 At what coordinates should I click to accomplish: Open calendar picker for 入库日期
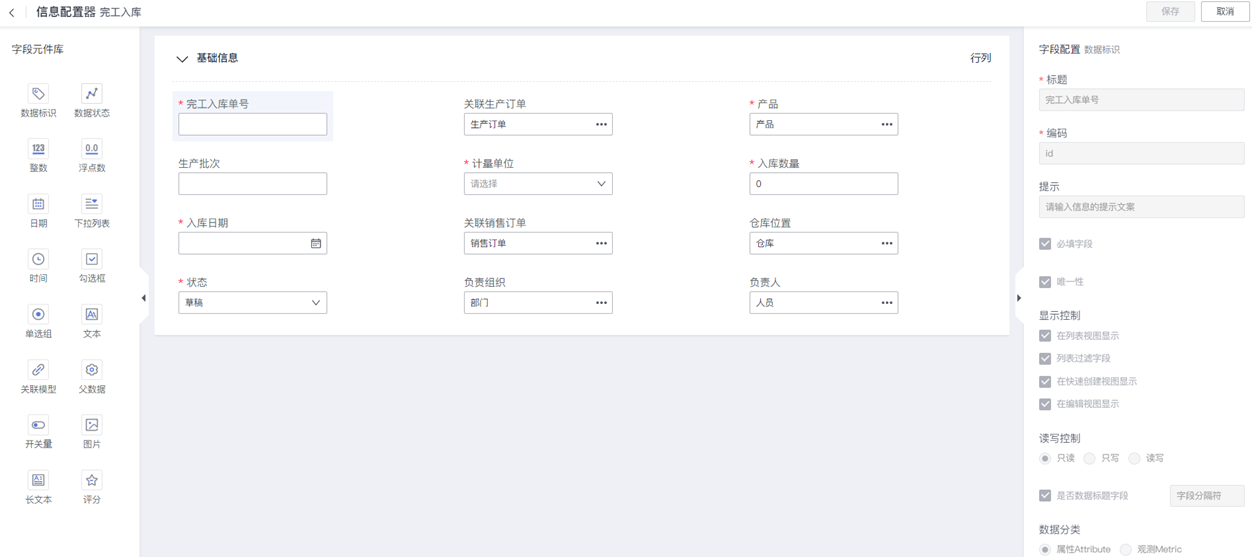click(x=316, y=243)
